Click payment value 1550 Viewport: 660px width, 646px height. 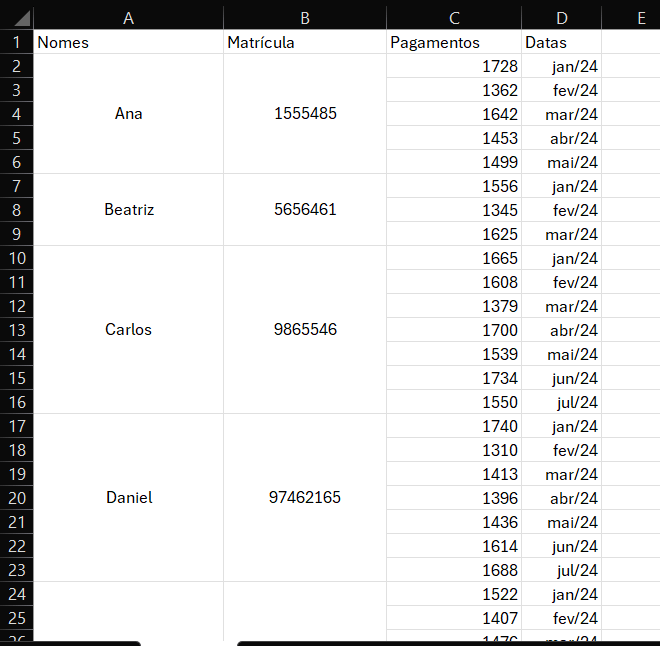[454, 402]
